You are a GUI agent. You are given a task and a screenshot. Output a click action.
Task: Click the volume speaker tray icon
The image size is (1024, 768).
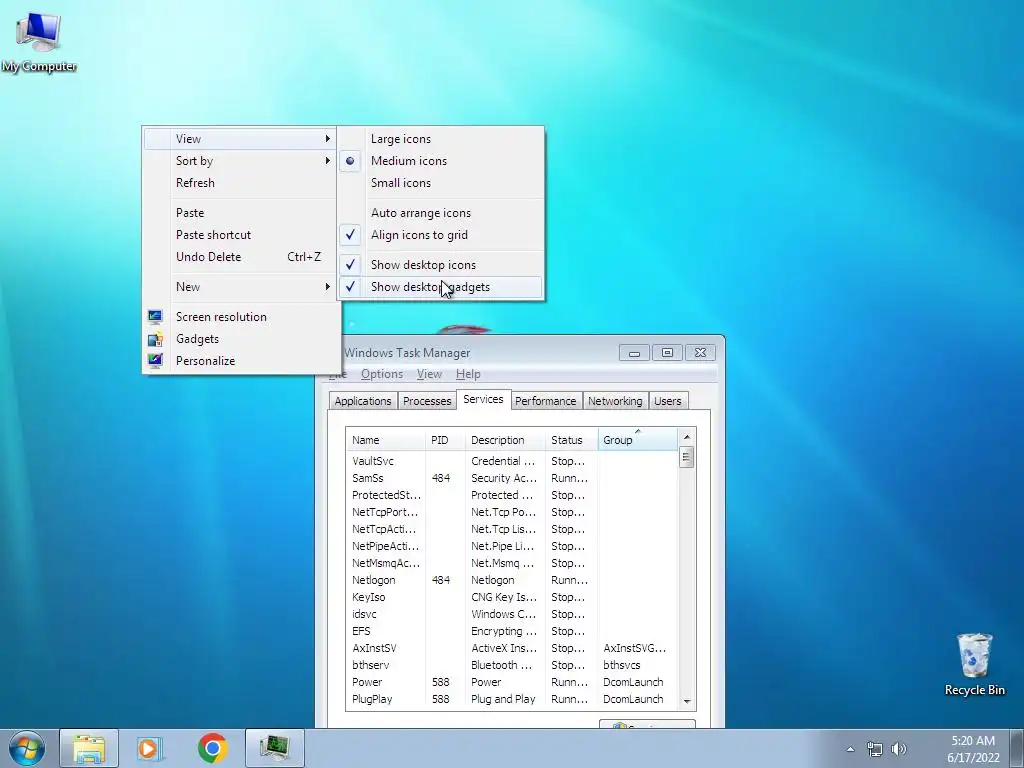pyautogui.click(x=899, y=749)
